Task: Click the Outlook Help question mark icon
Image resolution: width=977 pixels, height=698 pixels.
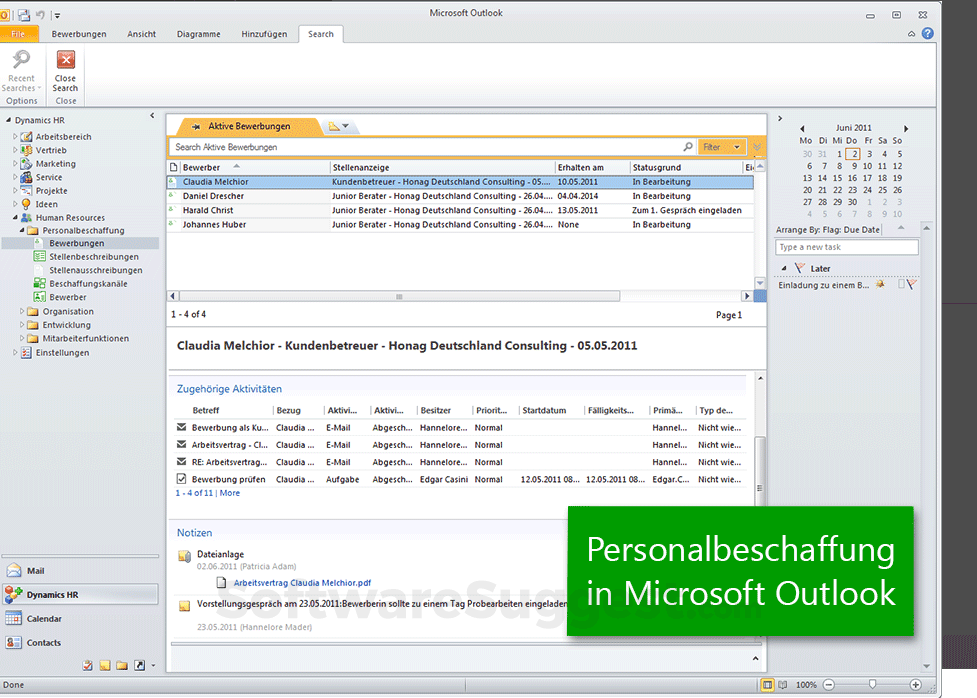Action: (927, 33)
